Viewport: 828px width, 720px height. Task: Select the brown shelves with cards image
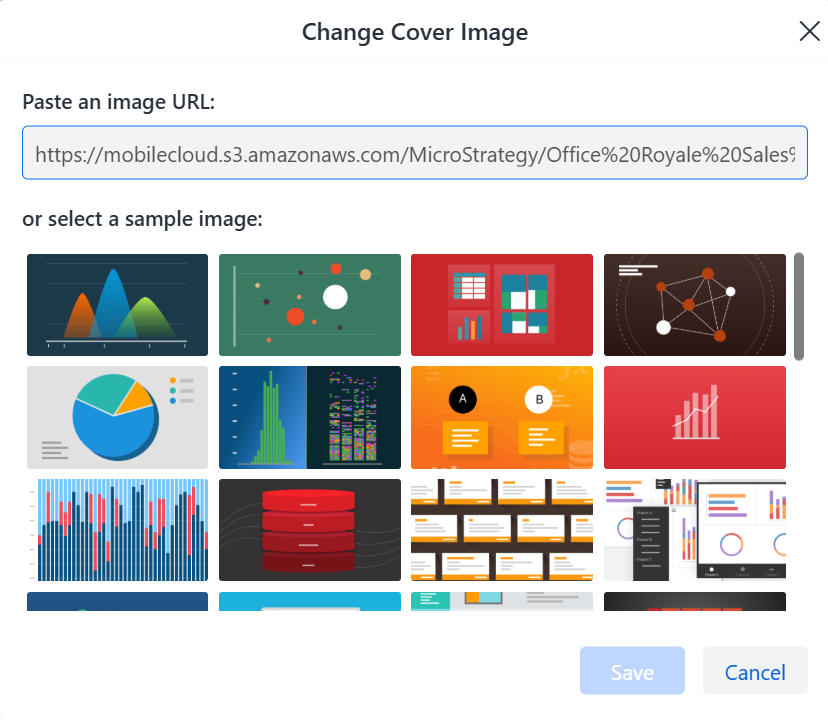[x=502, y=530]
